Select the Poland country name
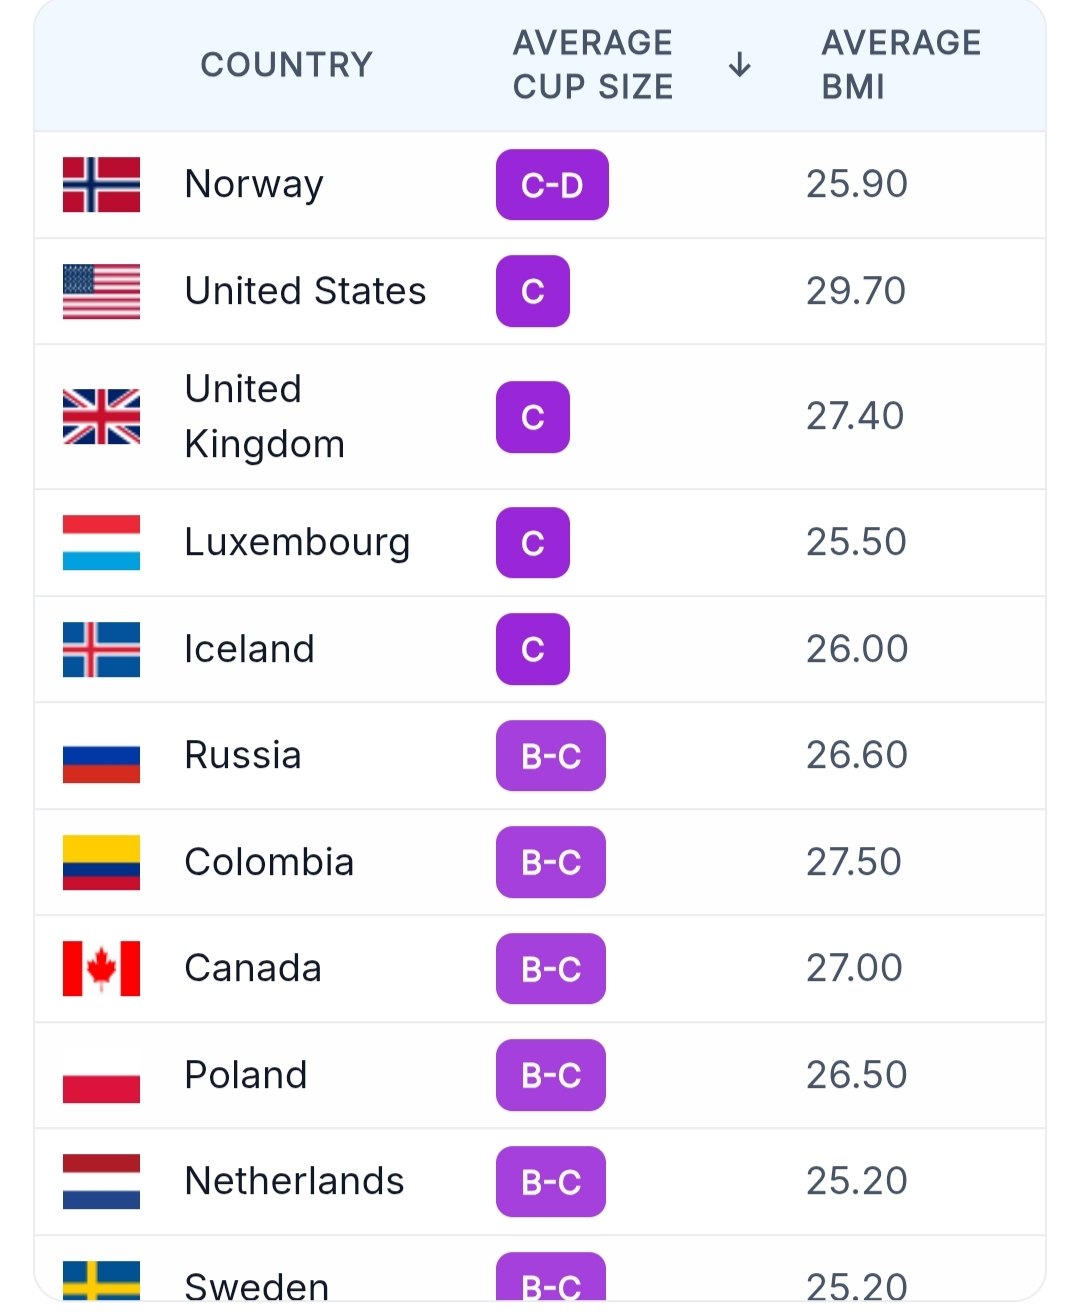Image resolution: width=1080 pixels, height=1316 pixels. 246,1075
